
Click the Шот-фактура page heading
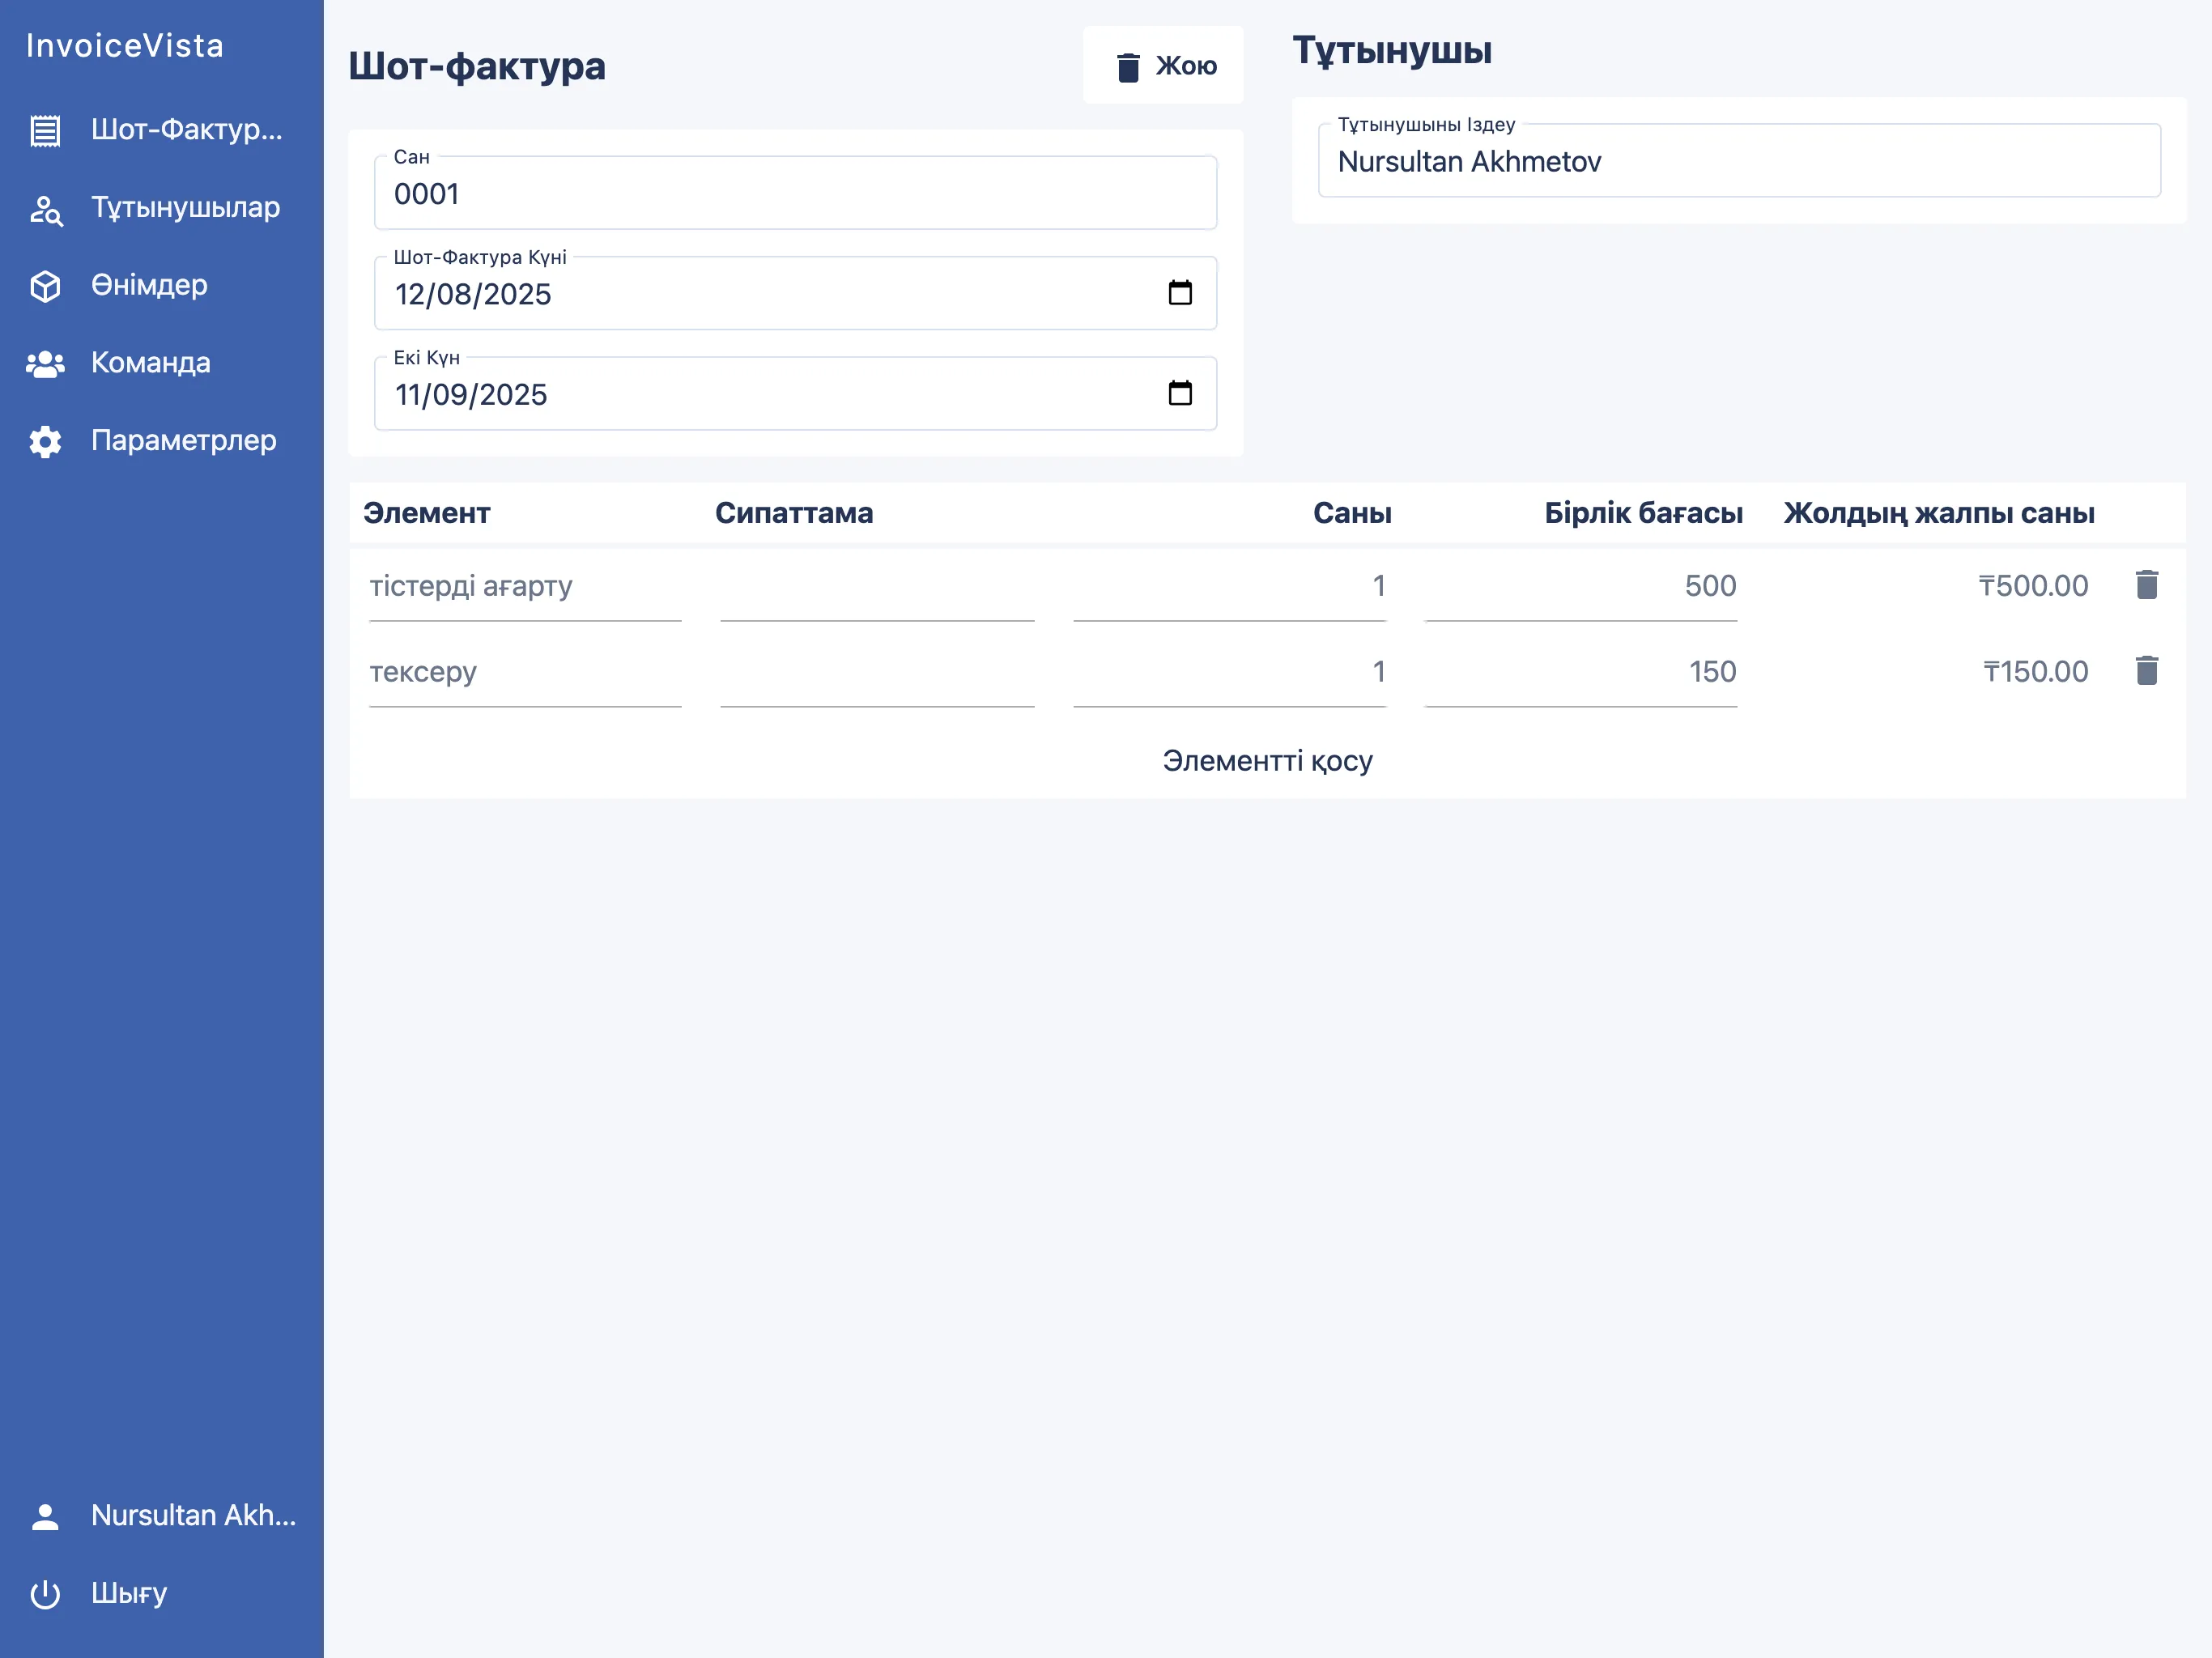(477, 66)
